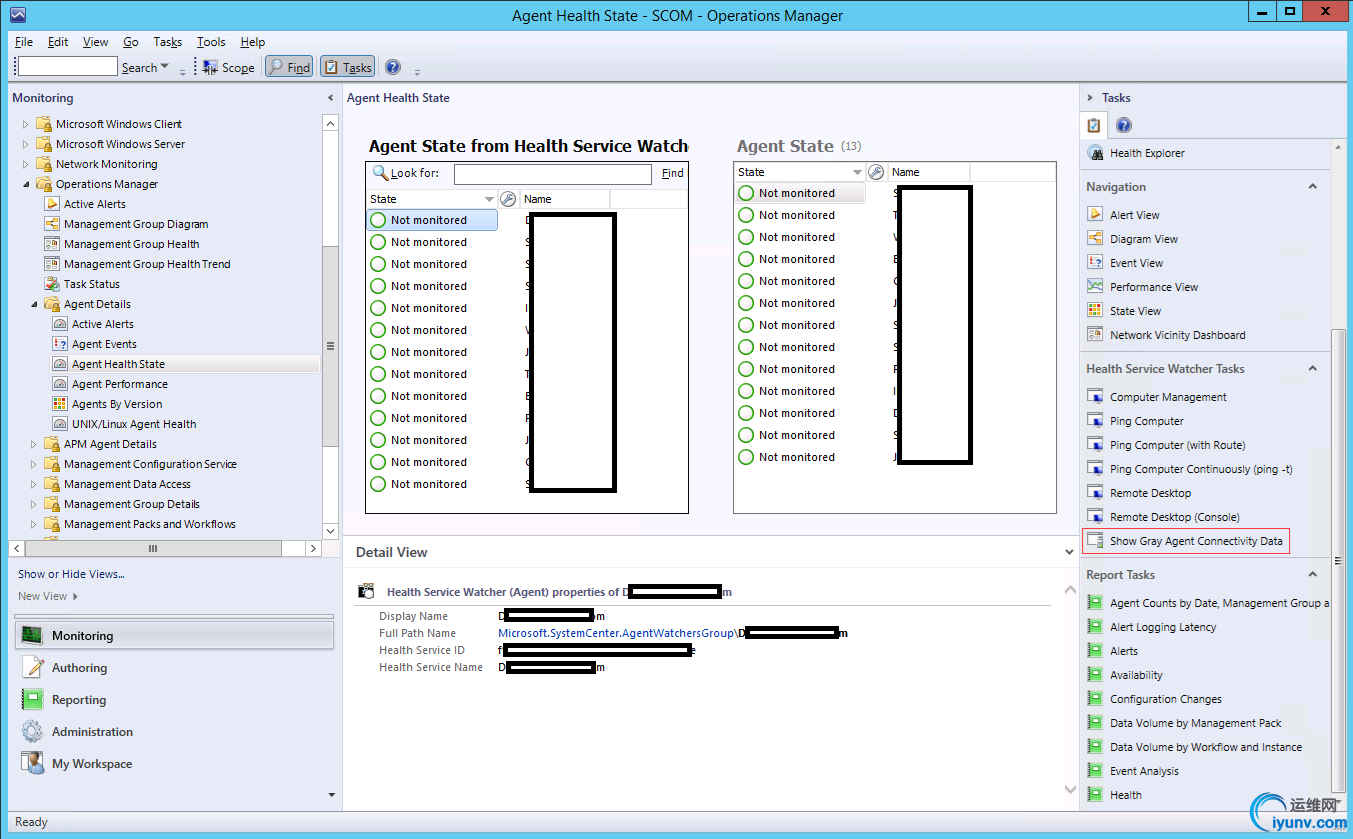Switch to the Administration workspace
This screenshot has height=839, width=1353.
point(92,732)
